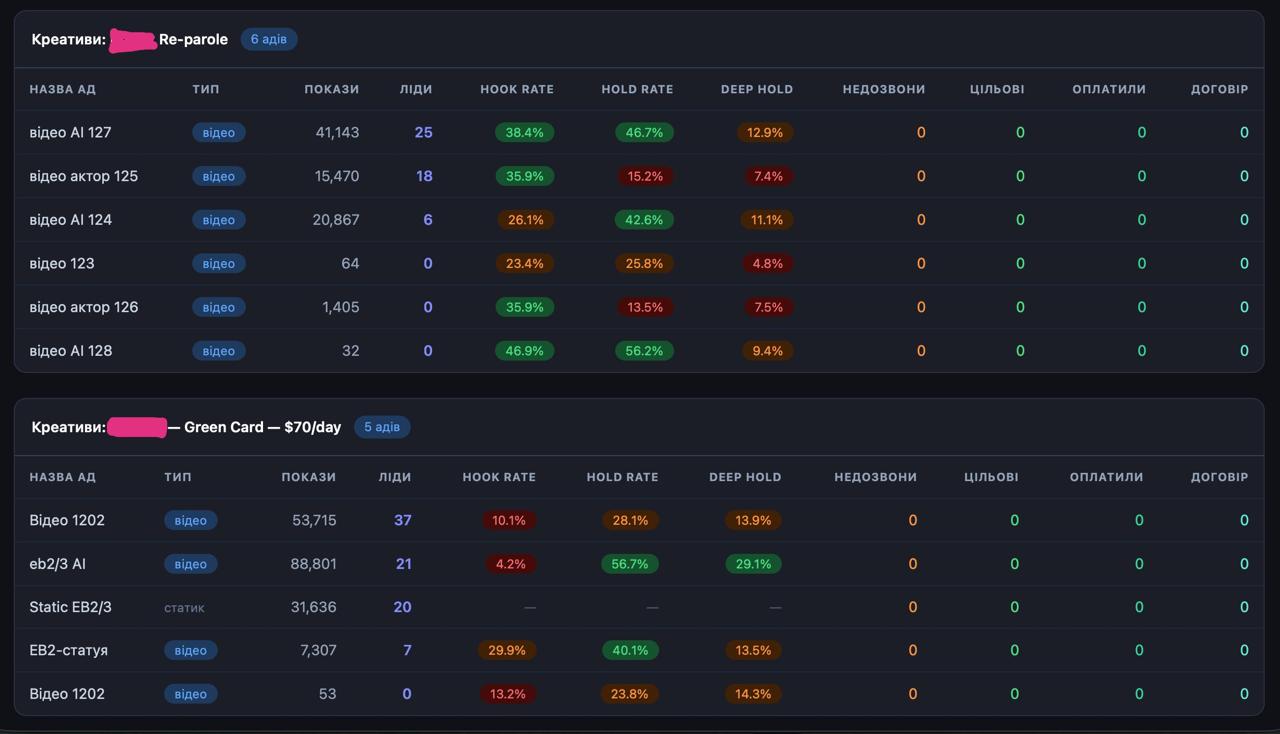This screenshot has height=734, width=1280.
Task: Click the 38.4% hook rate pill
Action: (525, 132)
